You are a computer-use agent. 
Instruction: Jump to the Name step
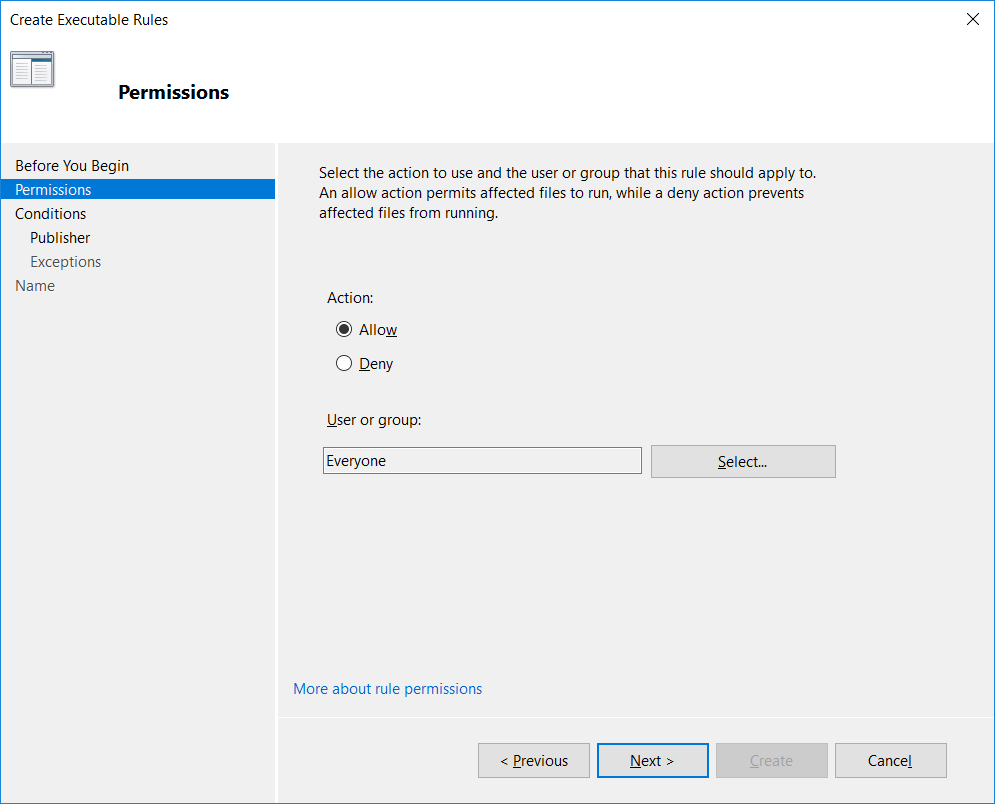[35, 286]
